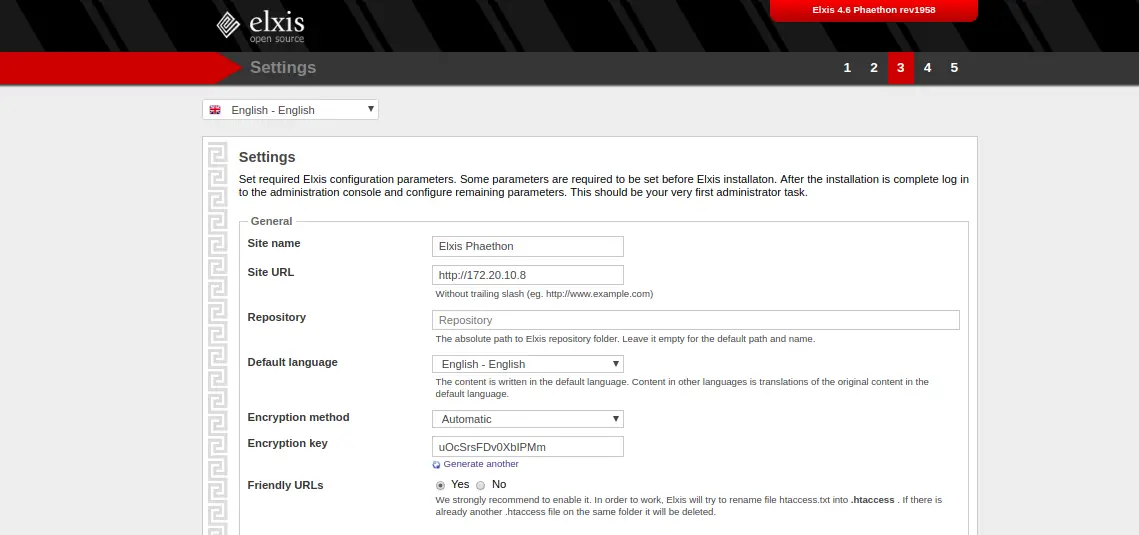The height and width of the screenshot is (535, 1139).
Task: Click the Default language label
Action: [x=293, y=362]
